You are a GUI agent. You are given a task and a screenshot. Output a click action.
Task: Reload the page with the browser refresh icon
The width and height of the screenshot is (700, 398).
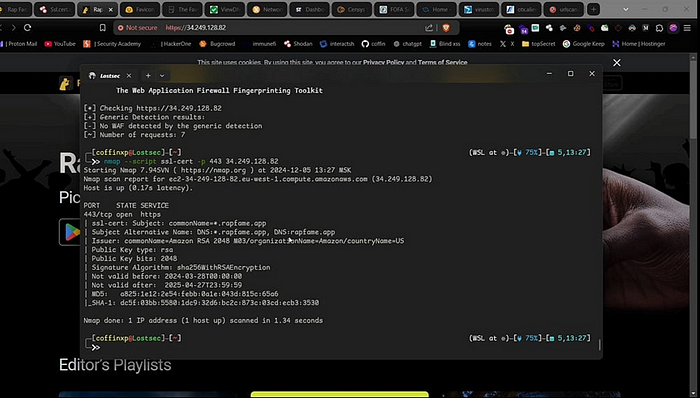[27, 28]
